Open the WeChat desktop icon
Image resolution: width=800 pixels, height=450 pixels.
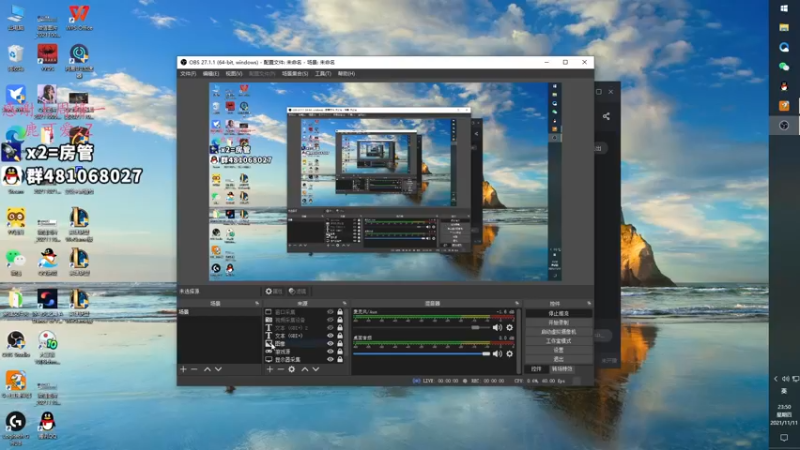click(15, 259)
